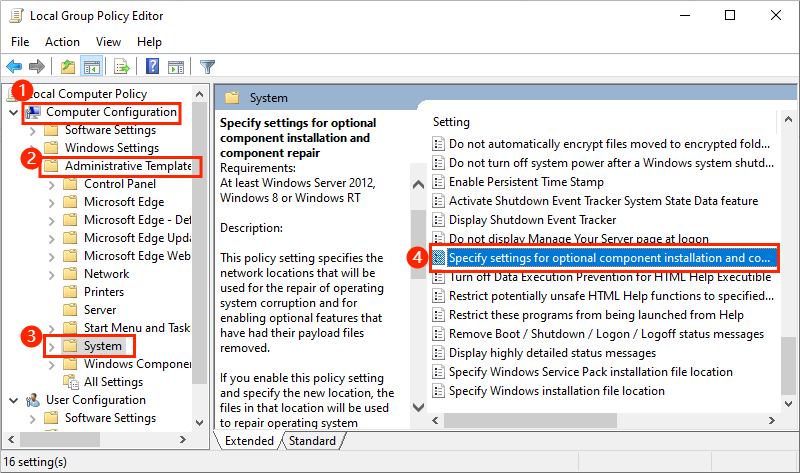Click the Setting column header
Image resolution: width=800 pixels, height=473 pixels.
coord(451,122)
